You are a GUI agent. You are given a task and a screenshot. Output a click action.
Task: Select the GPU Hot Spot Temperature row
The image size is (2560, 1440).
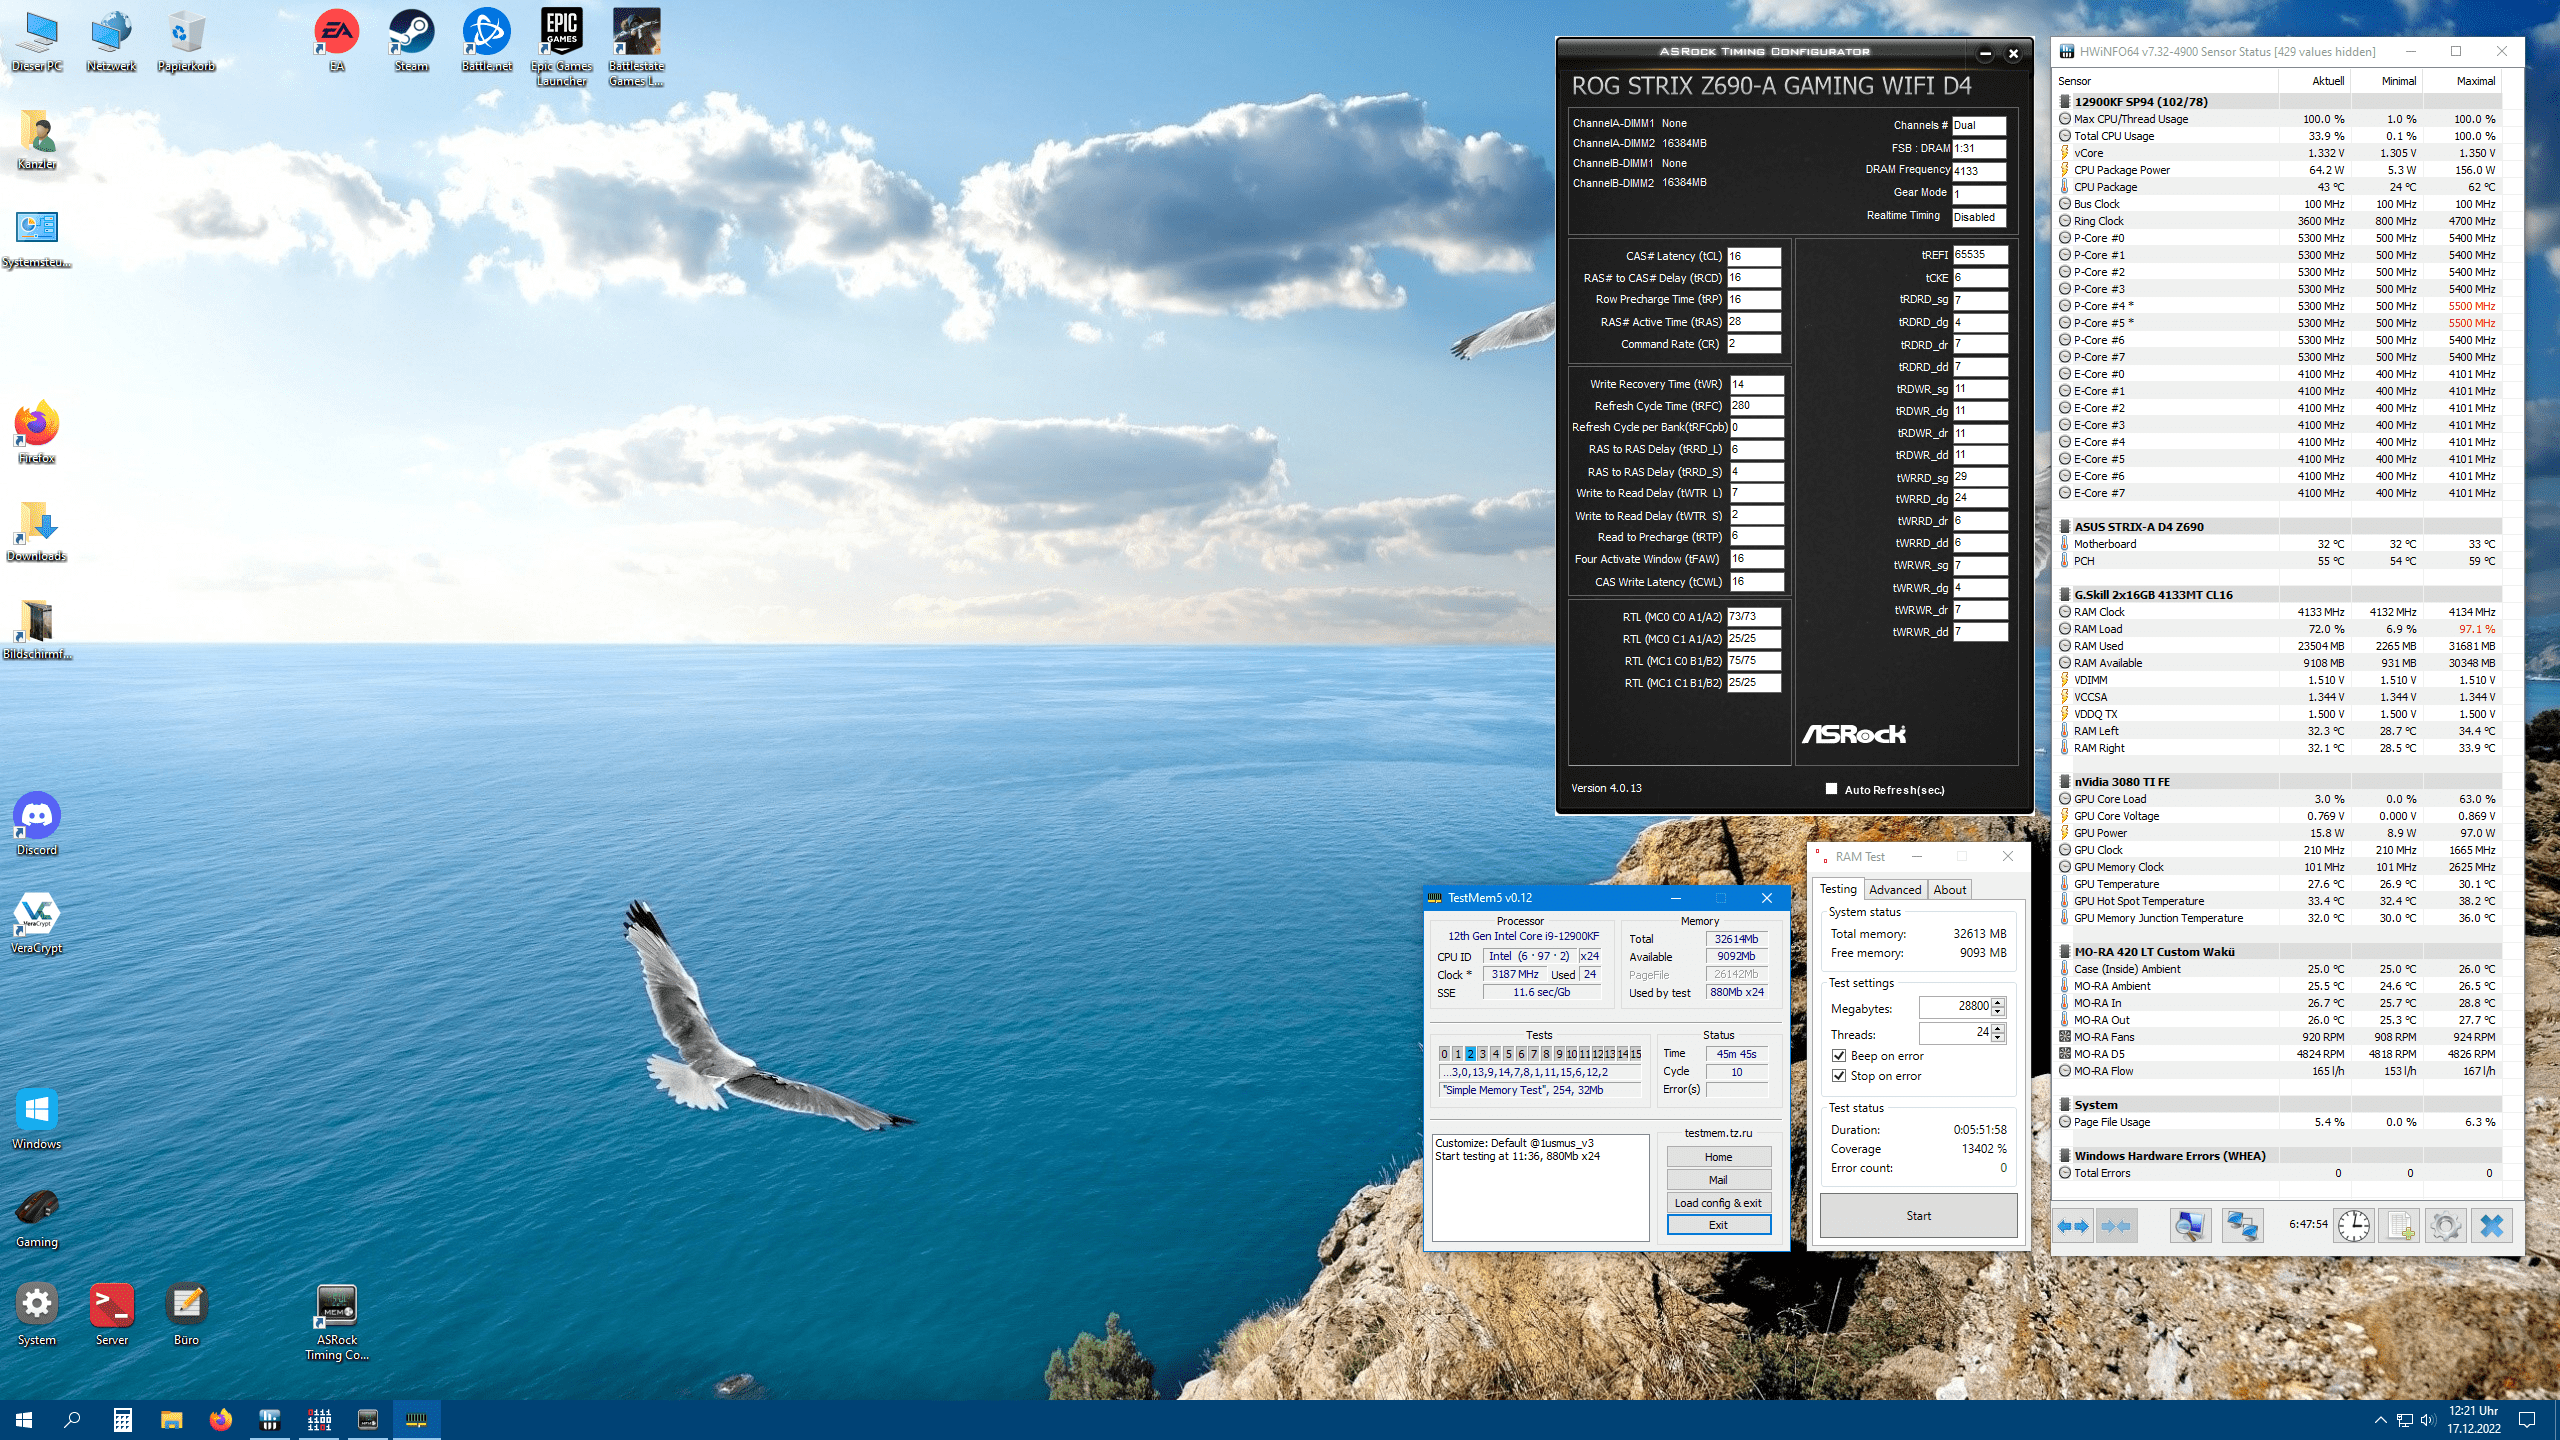[2279, 901]
